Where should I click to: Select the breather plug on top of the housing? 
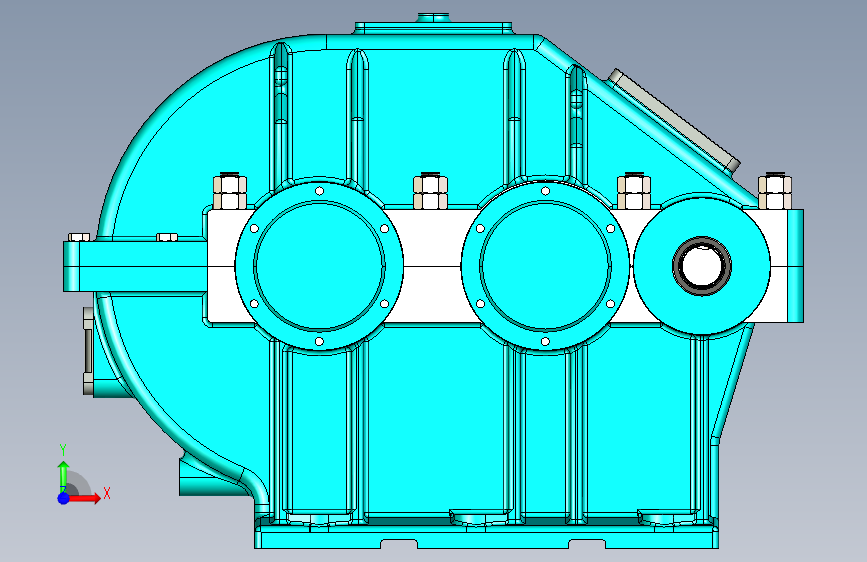(x=434, y=18)
